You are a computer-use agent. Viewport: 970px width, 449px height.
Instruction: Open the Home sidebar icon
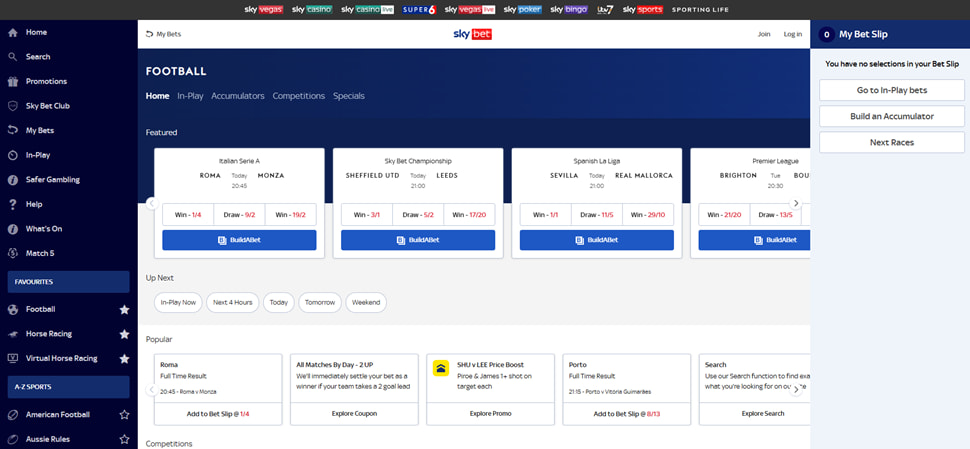[x=12, y=33]
